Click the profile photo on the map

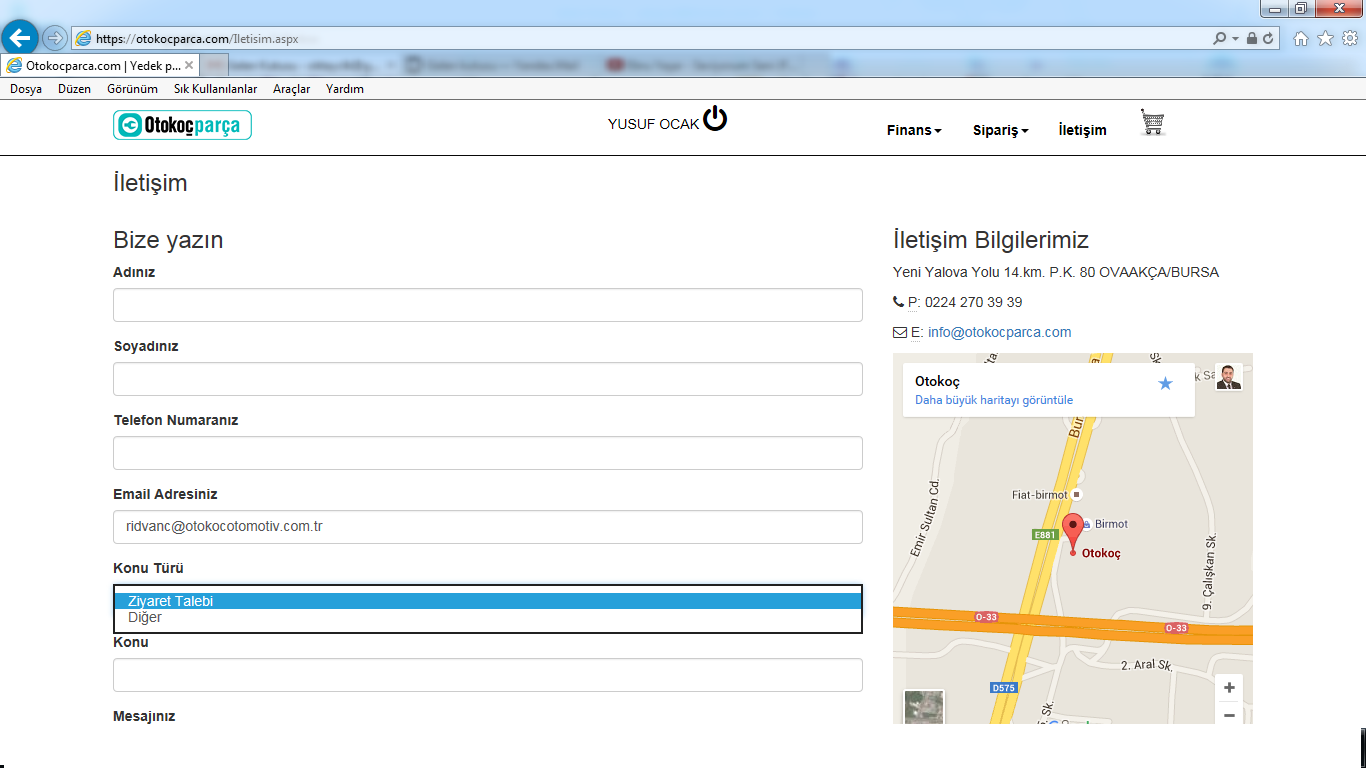(1229, 377)
